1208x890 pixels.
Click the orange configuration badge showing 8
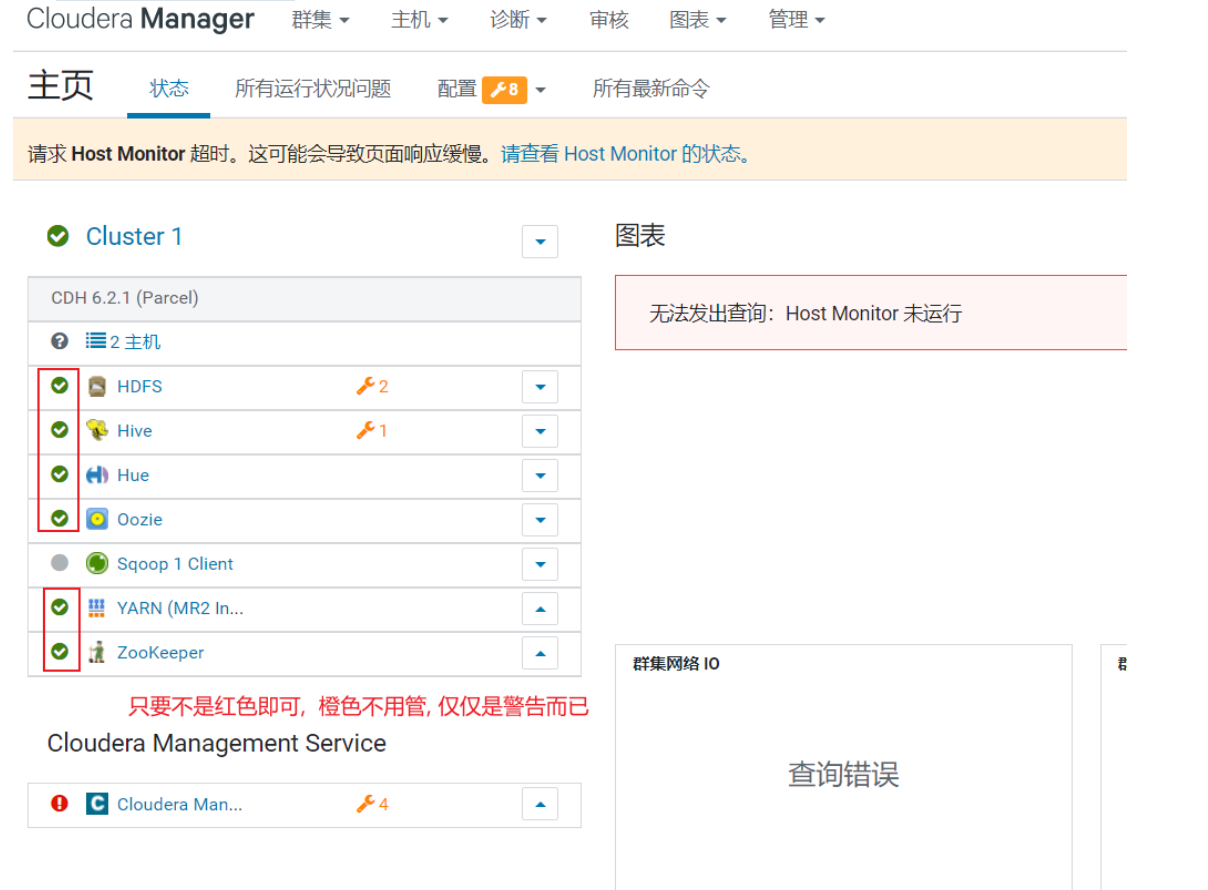pos(504,90)
